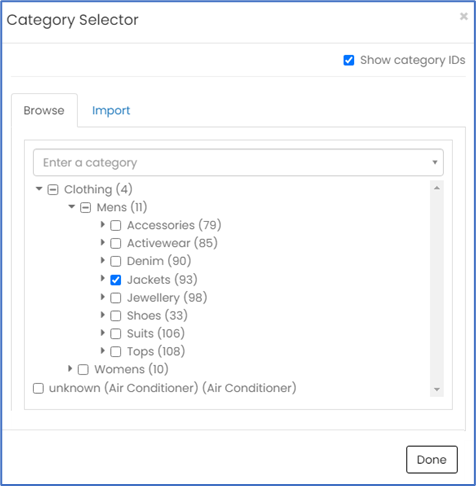This screenshot has height=486, width=476.
Task: Select the Shoes (33) checkbox
Action: tap(116, 316)
